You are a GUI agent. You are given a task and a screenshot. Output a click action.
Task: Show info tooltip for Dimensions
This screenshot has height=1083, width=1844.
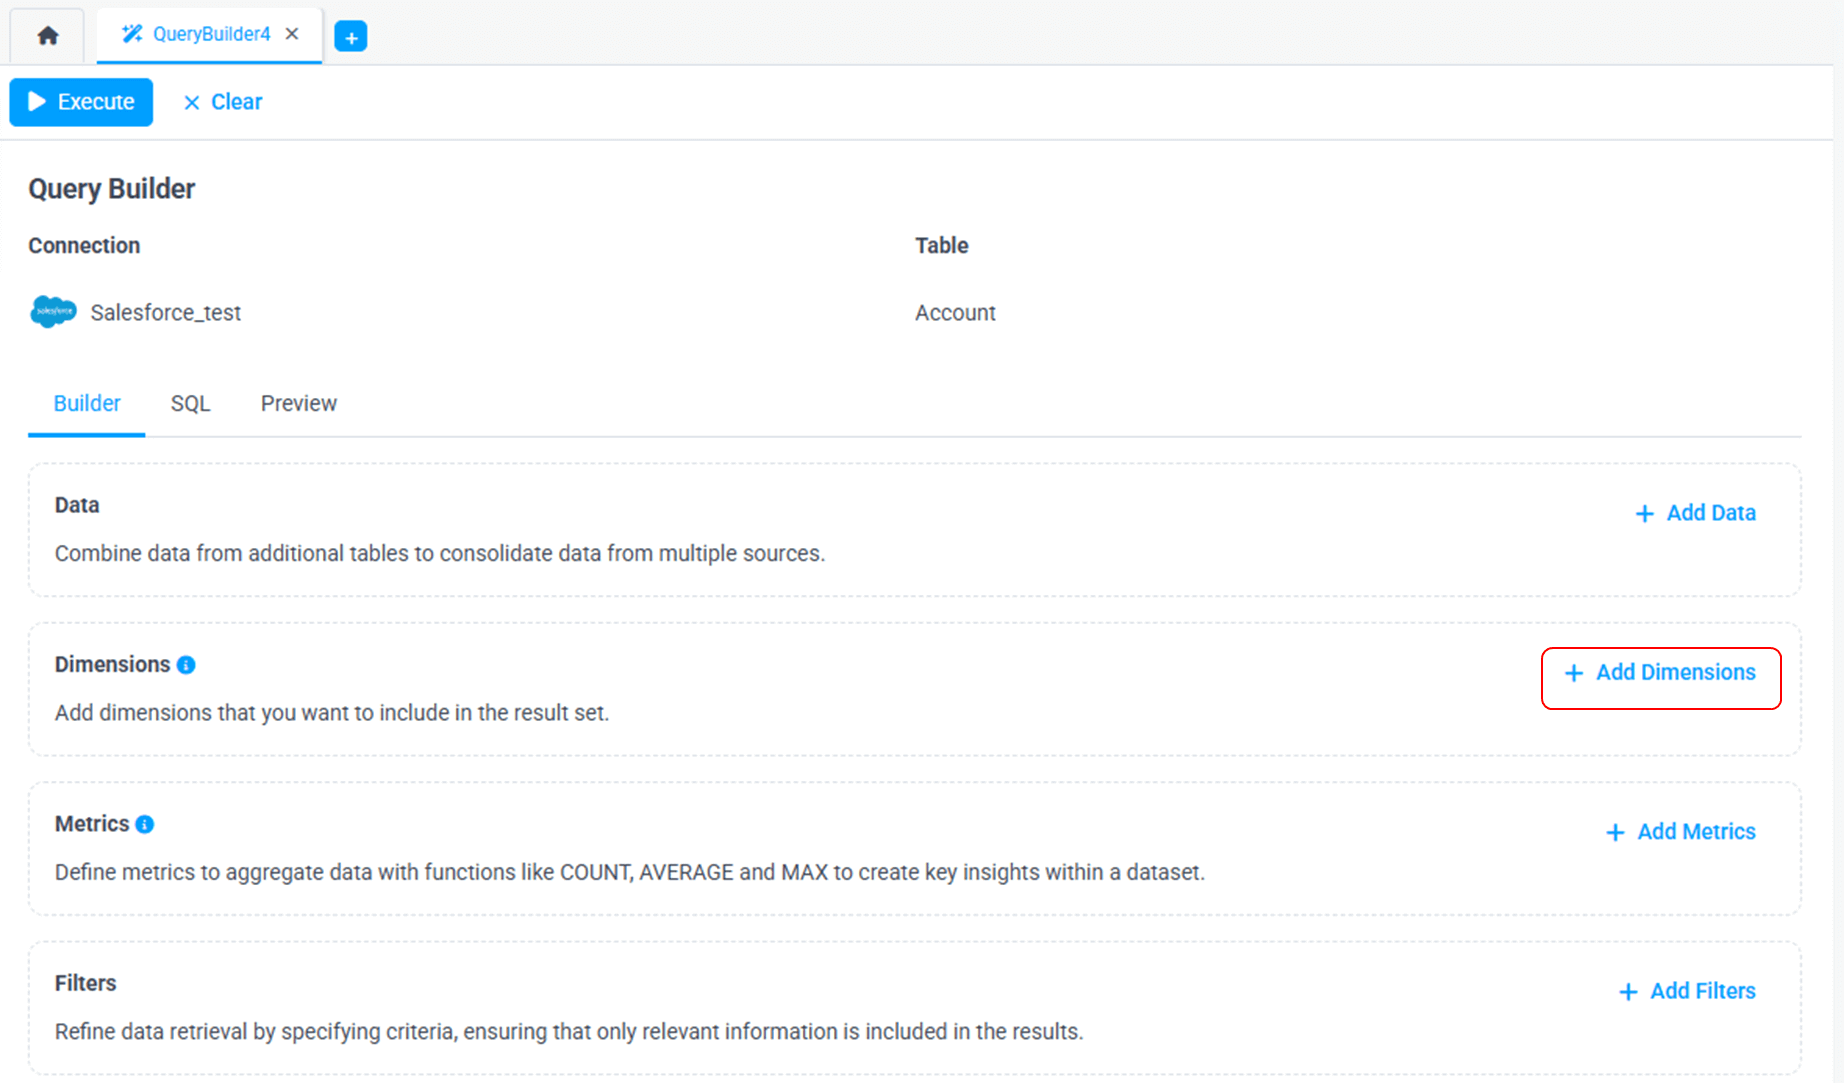(x=186, y=665)
